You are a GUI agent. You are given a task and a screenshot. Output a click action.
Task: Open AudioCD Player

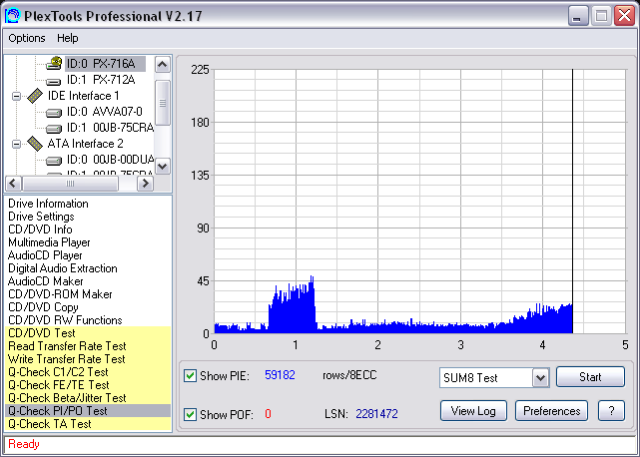pyautogui.click(x=45, y=255)
